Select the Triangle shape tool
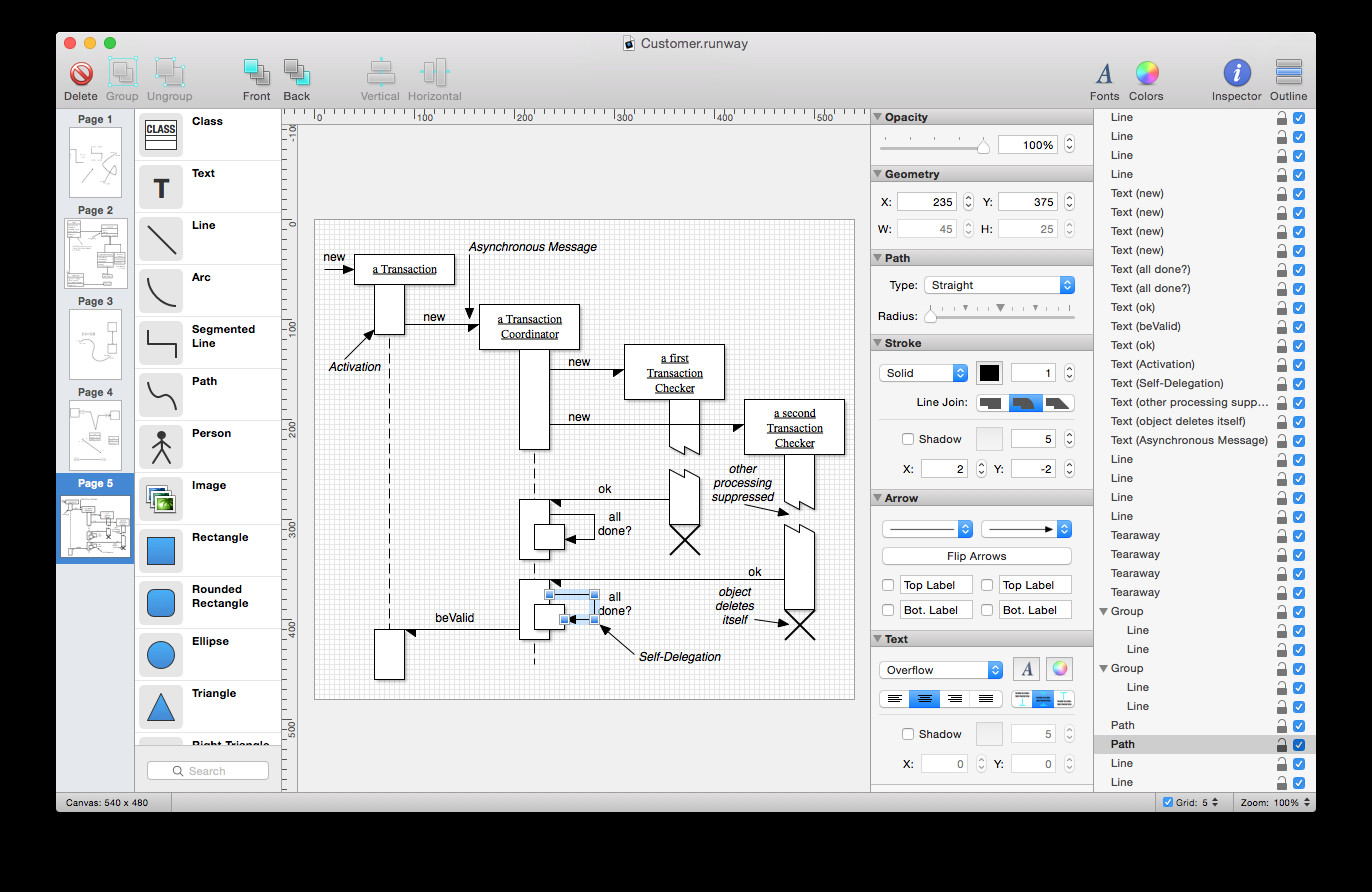This screenshot has height=892, width=1372. pyautogui.click(x=160, y=706)
